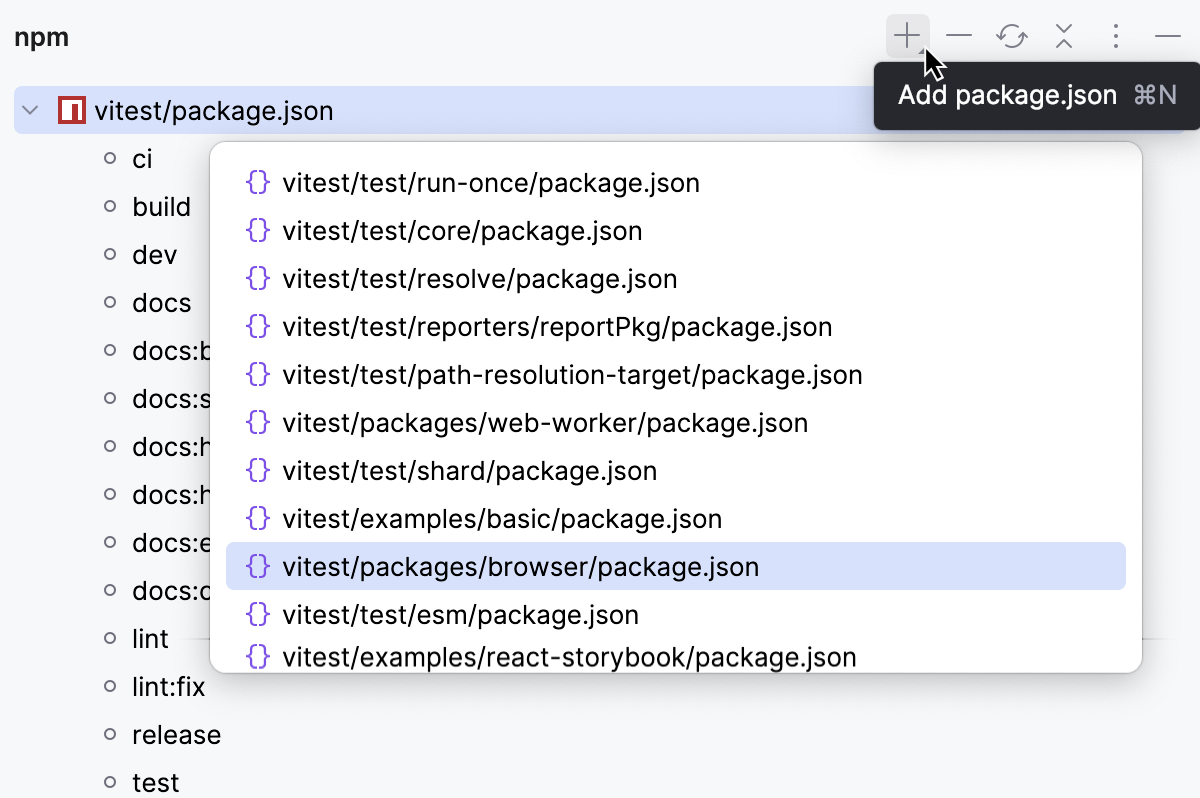Select the lint:fix script in the tree
Screen dimensions: 1200x798
(169, 686)
